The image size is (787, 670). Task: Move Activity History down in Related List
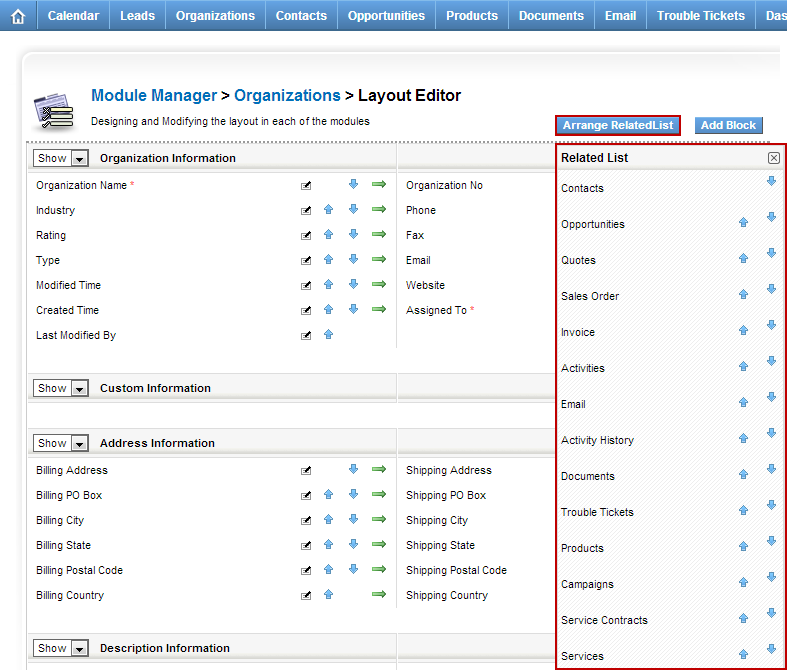tap(771, 433)
